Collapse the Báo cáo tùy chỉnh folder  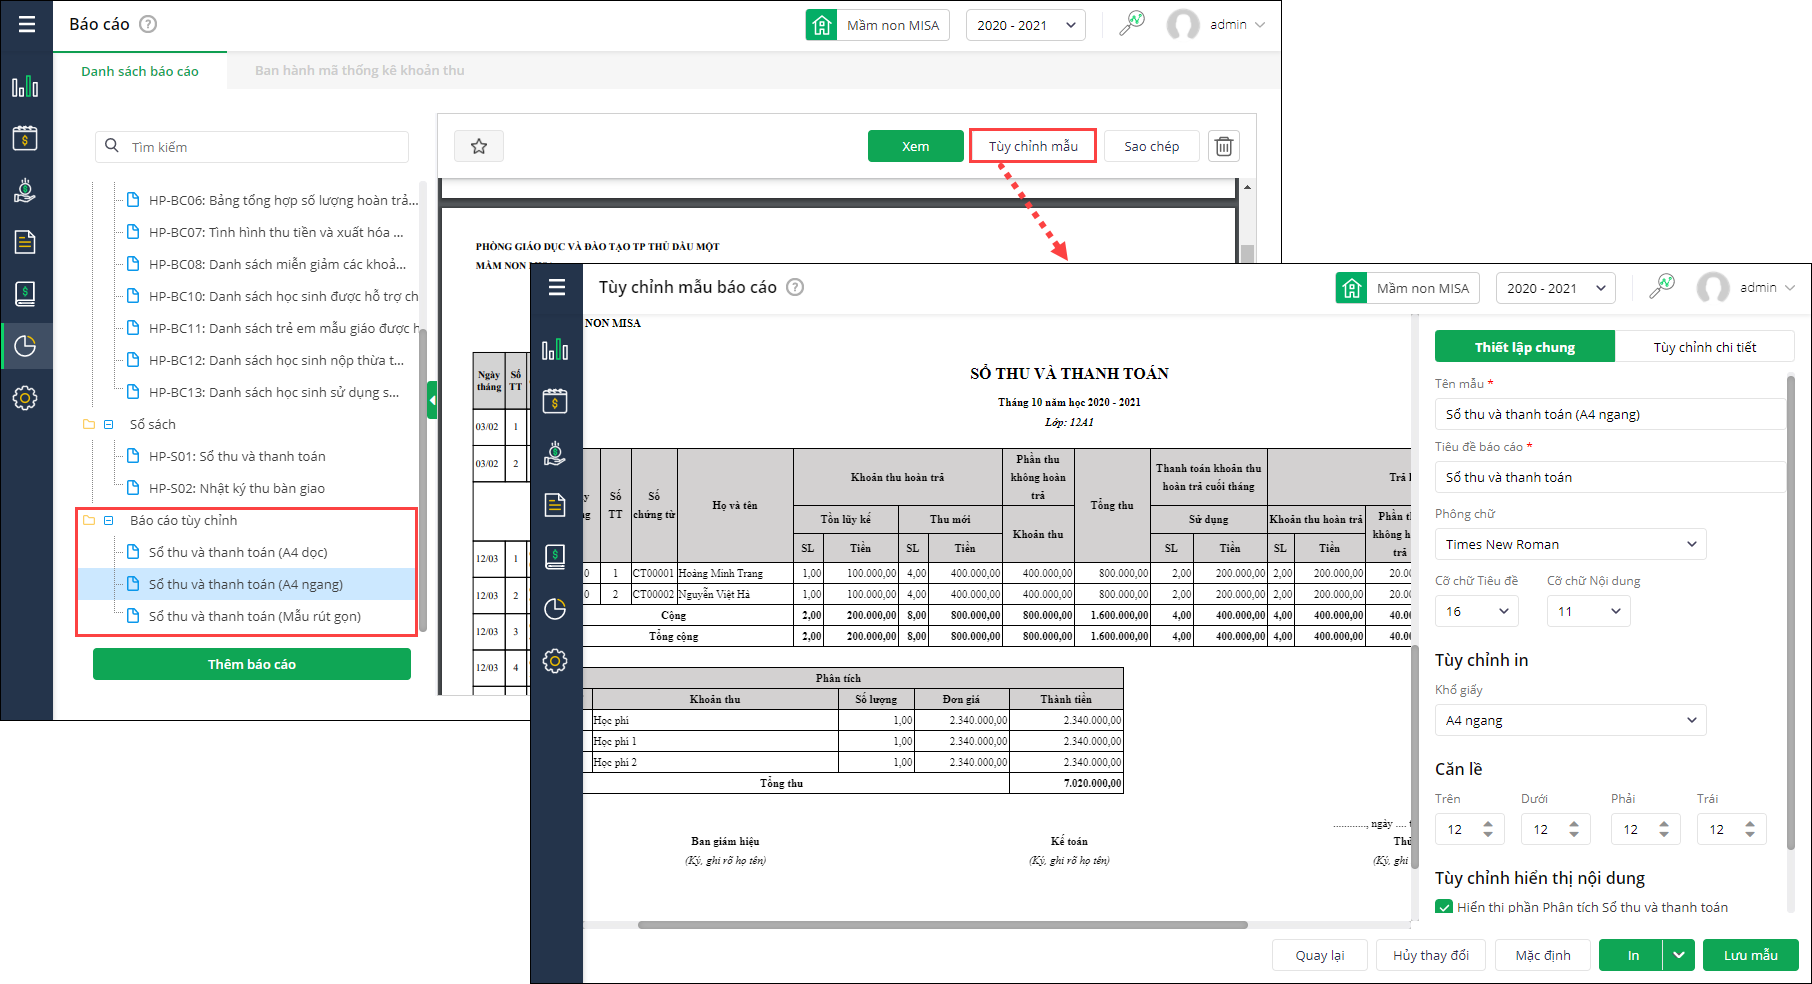click(109, 520)
